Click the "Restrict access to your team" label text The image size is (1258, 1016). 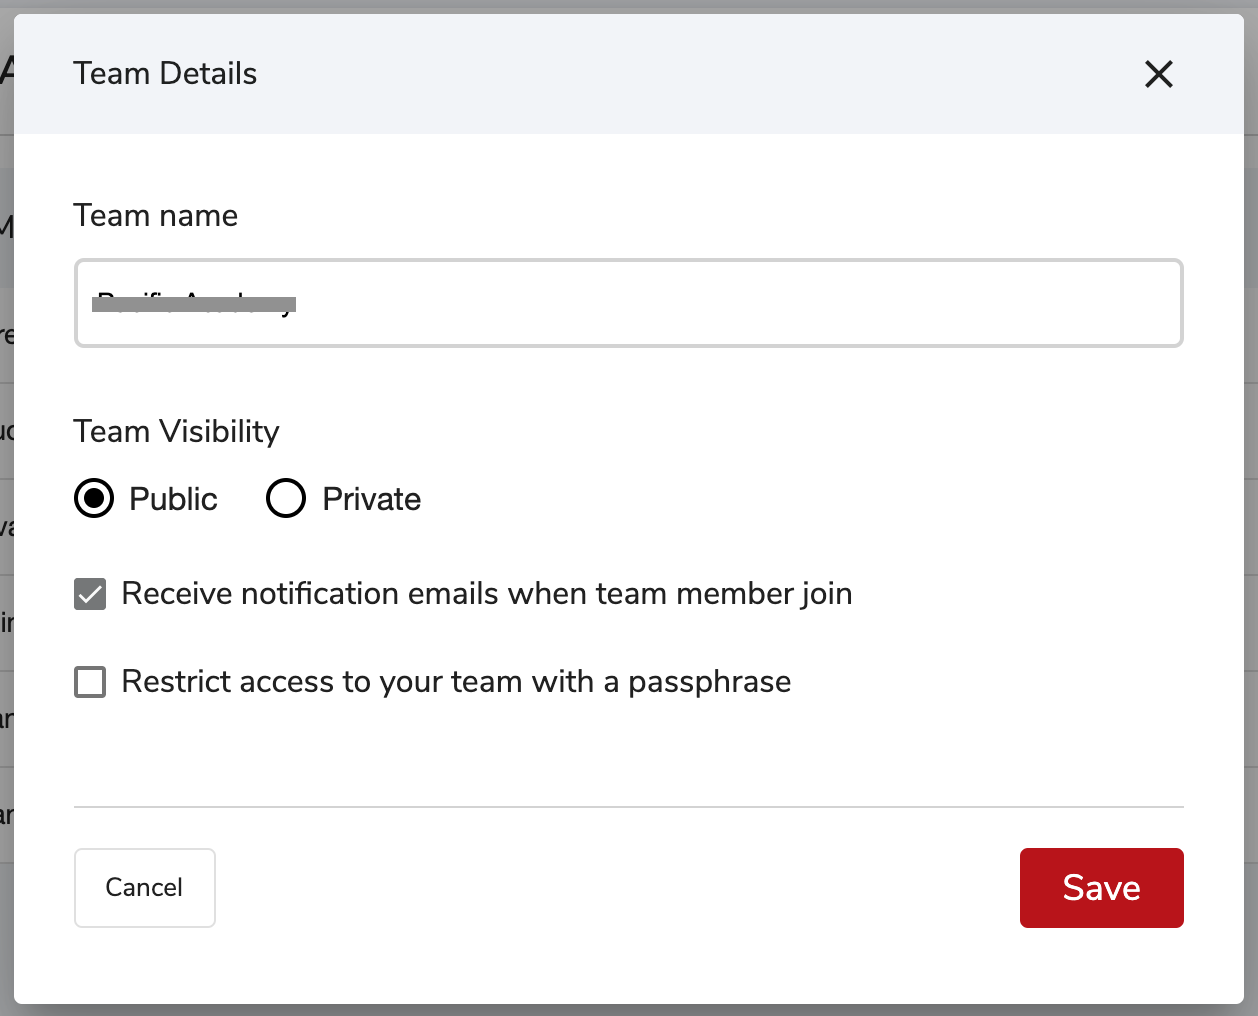[456, 682]
